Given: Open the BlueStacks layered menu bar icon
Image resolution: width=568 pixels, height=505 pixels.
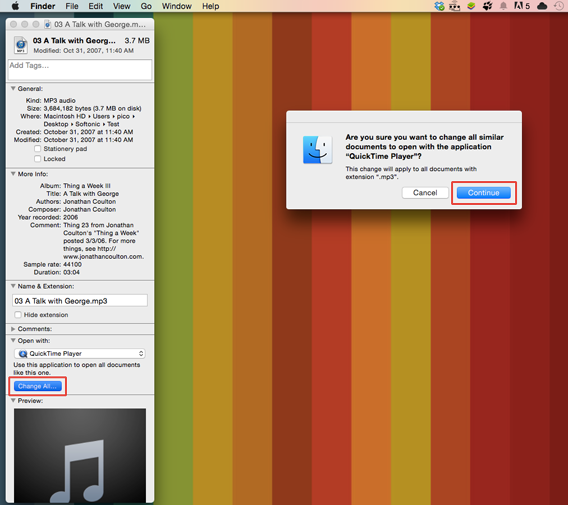Looking at the screenshot, I should click(x=471, y=6).
